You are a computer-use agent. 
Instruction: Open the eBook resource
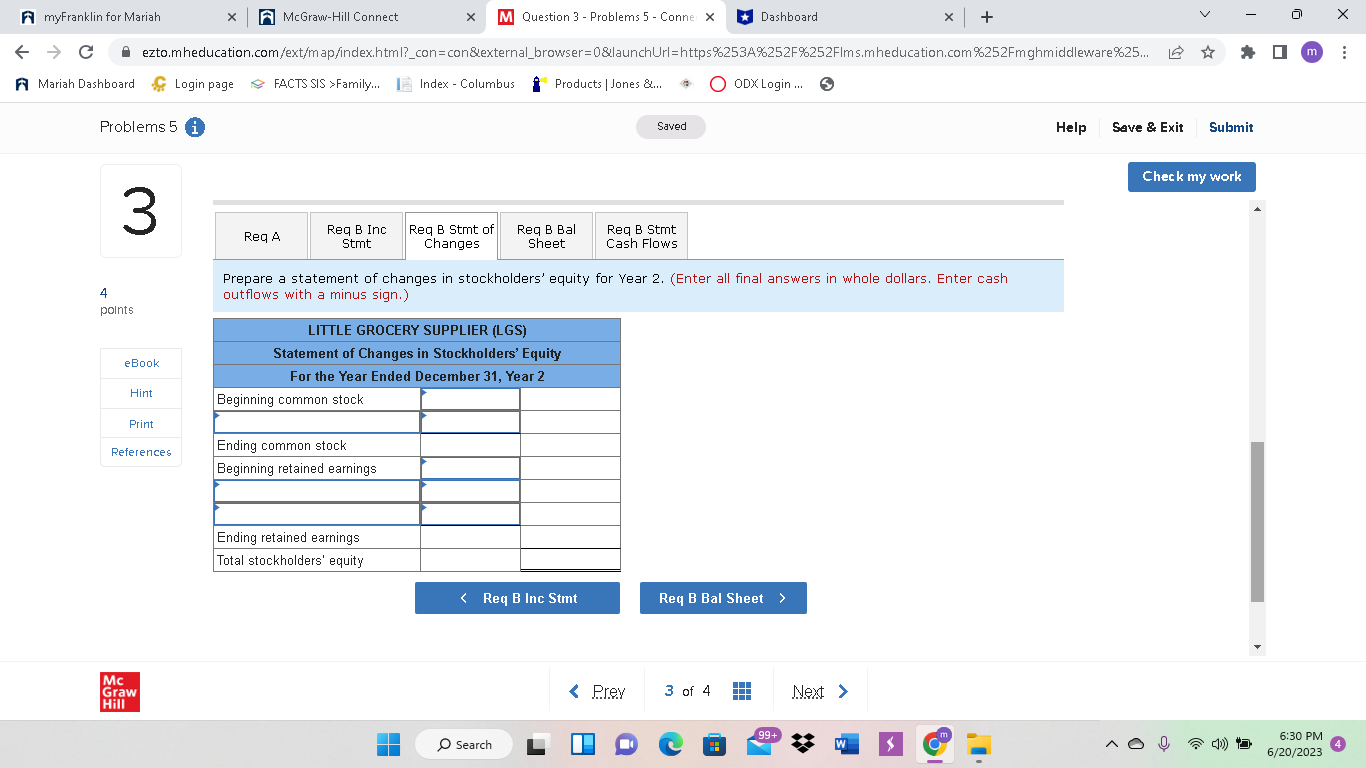141,363
